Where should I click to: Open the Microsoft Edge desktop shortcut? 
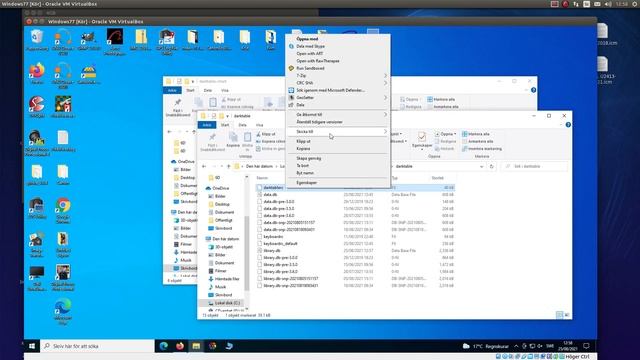[x=63, y=311]
